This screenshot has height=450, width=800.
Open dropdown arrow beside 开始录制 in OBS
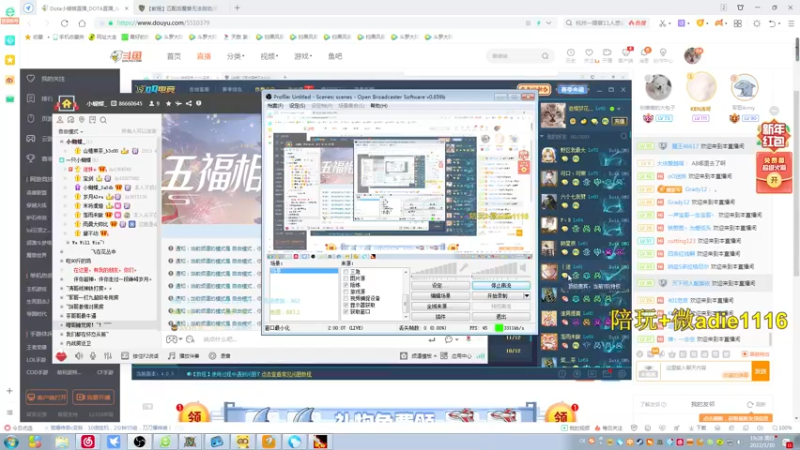pos(527,296)
